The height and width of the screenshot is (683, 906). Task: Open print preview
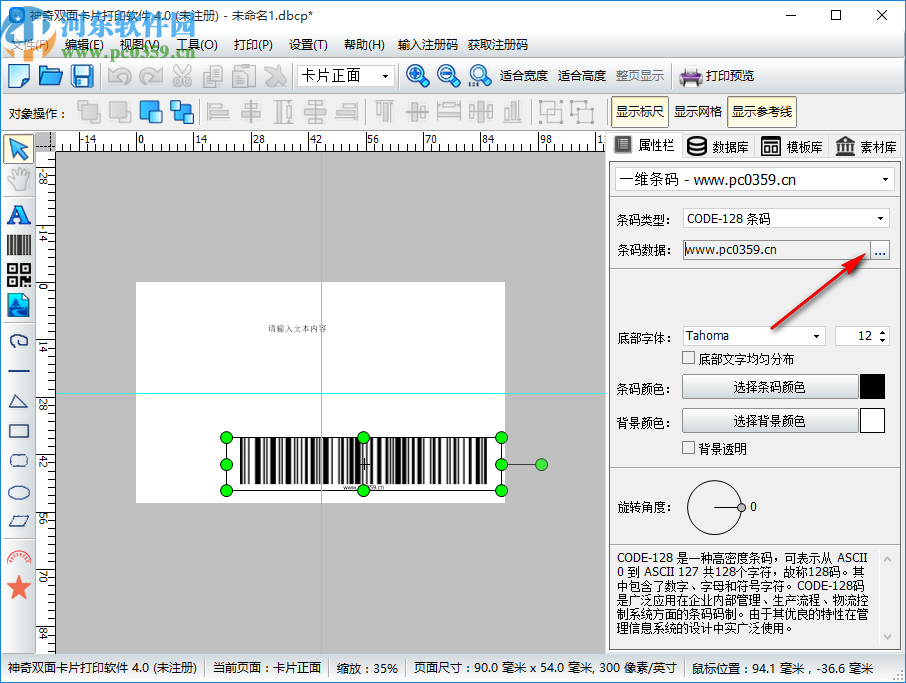click(x=717, y=76)
